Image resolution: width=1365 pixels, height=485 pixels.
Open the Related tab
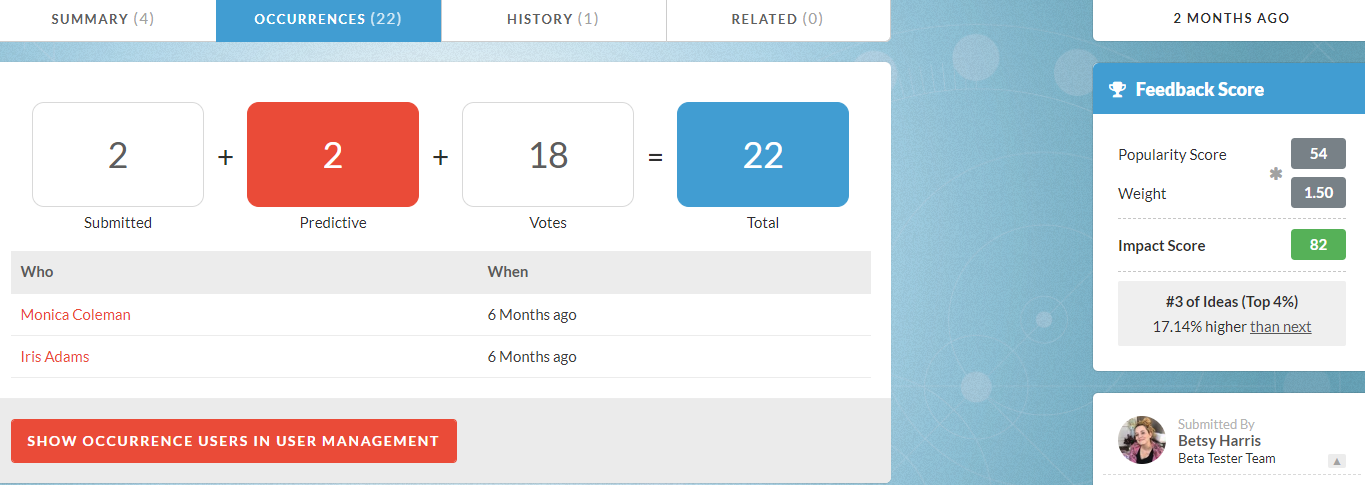(777, 19)
